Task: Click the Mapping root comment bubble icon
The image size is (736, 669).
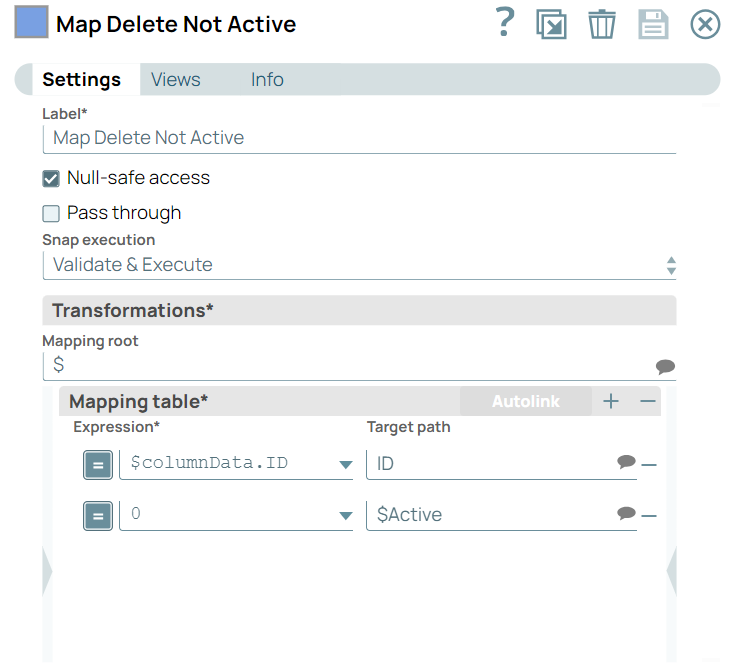Action: click(x=665, y=366)
